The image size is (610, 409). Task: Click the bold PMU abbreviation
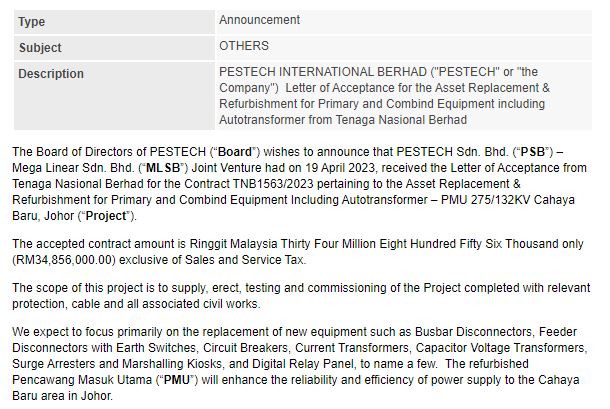tap(177, 379)
